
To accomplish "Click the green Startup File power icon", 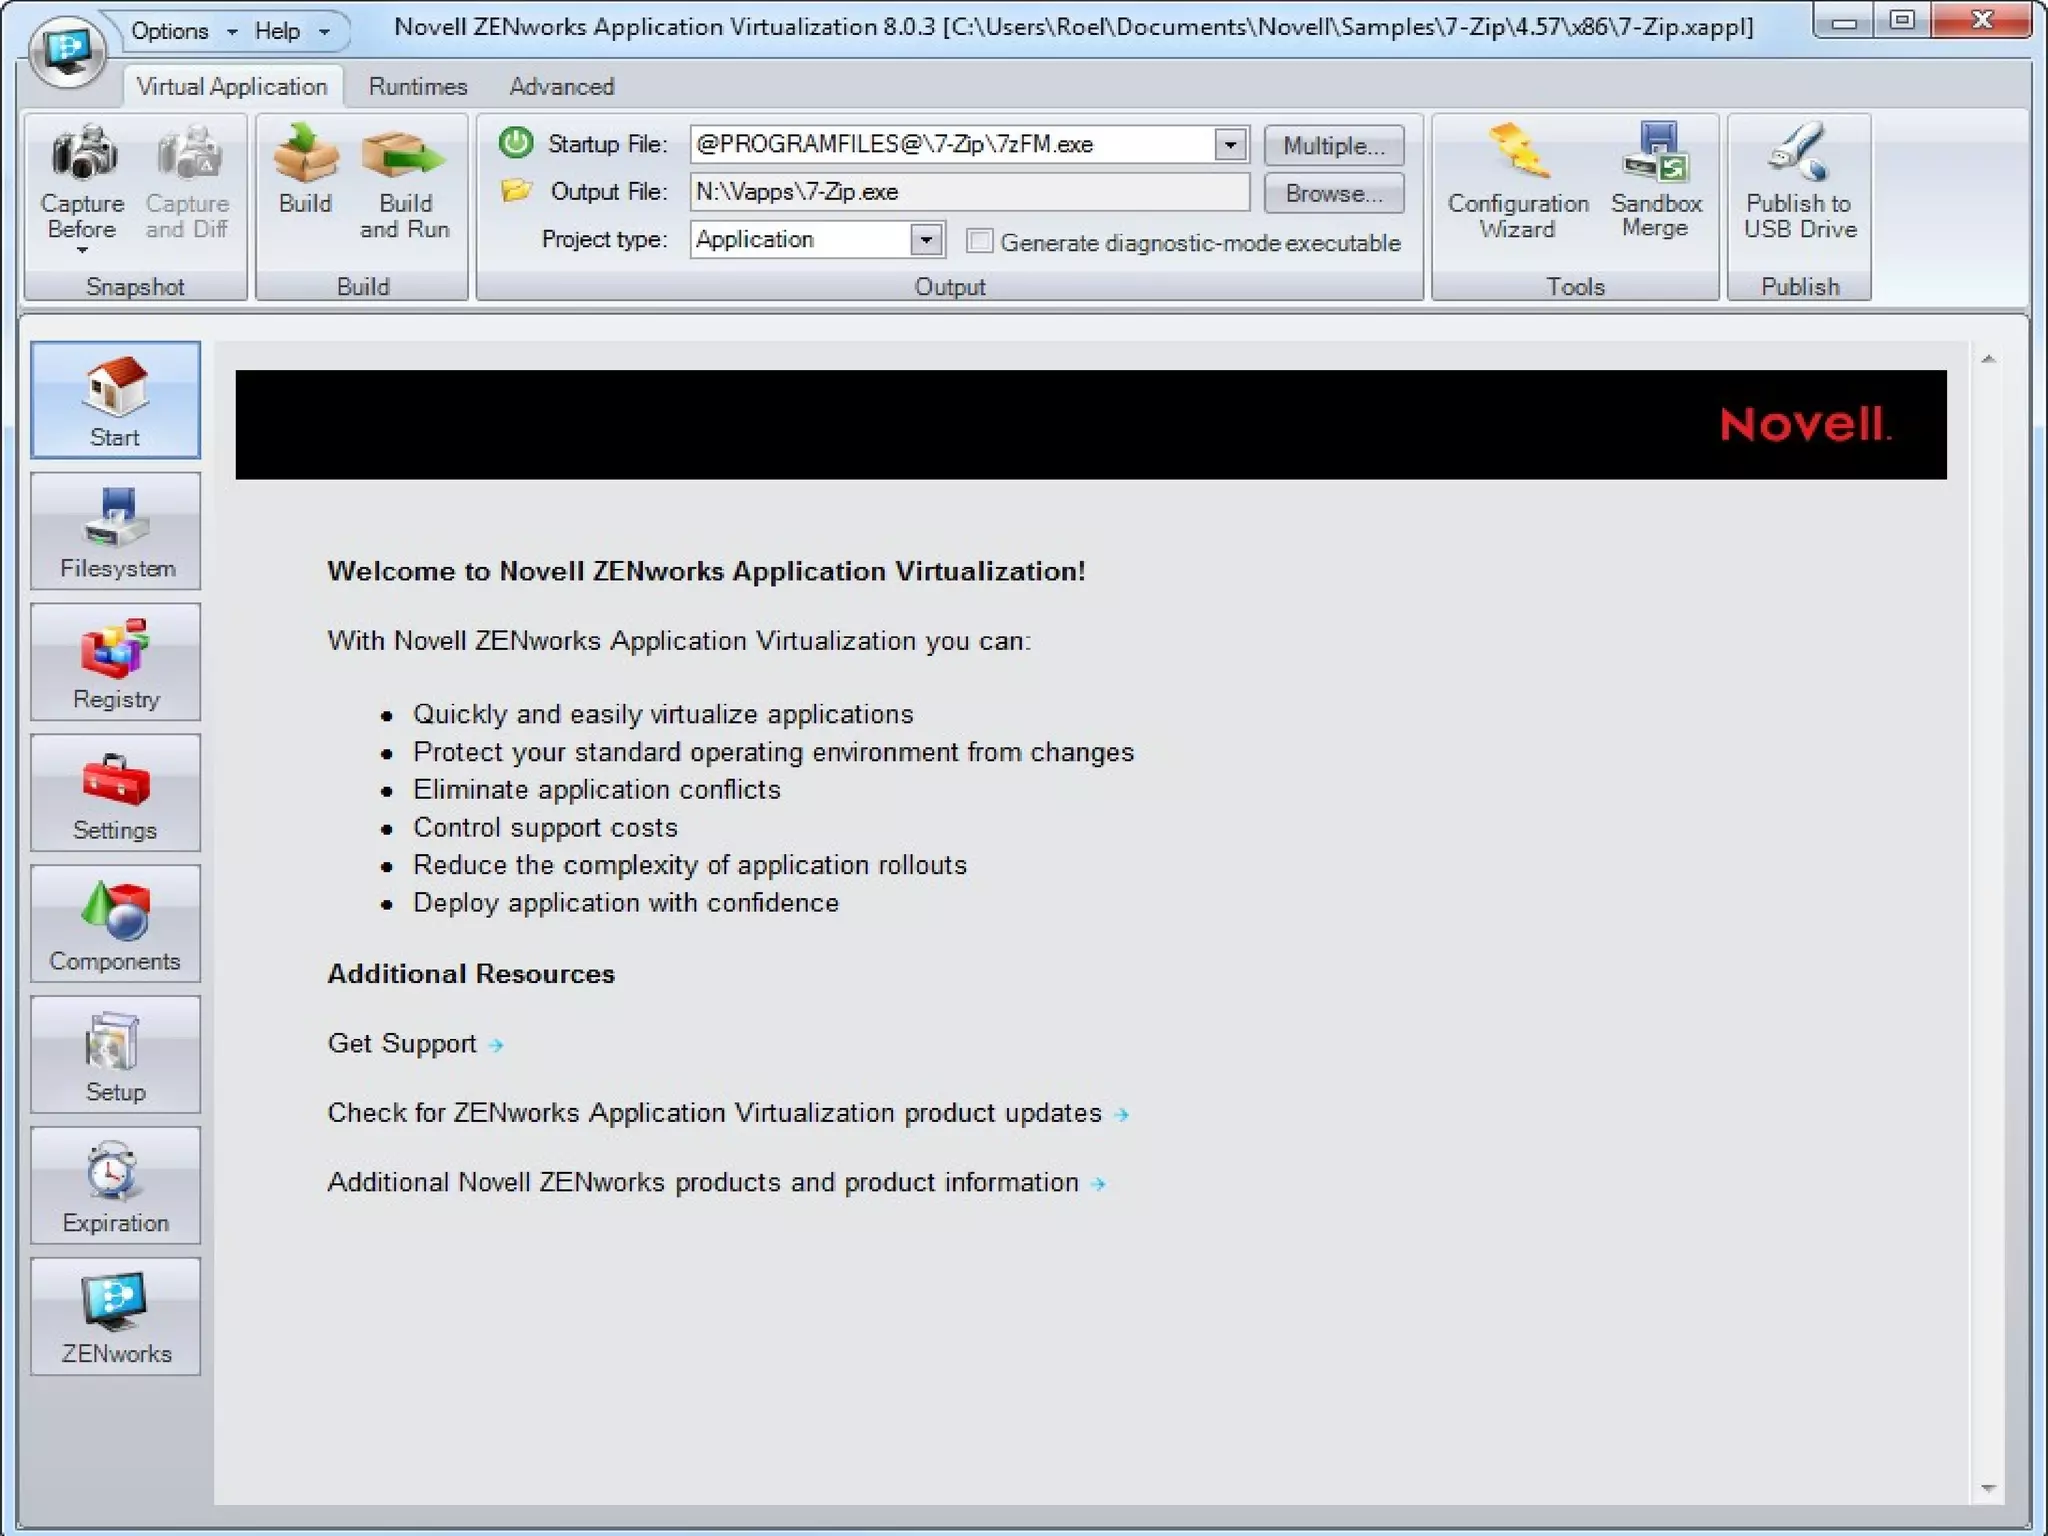I will click(x=516, y=143).
